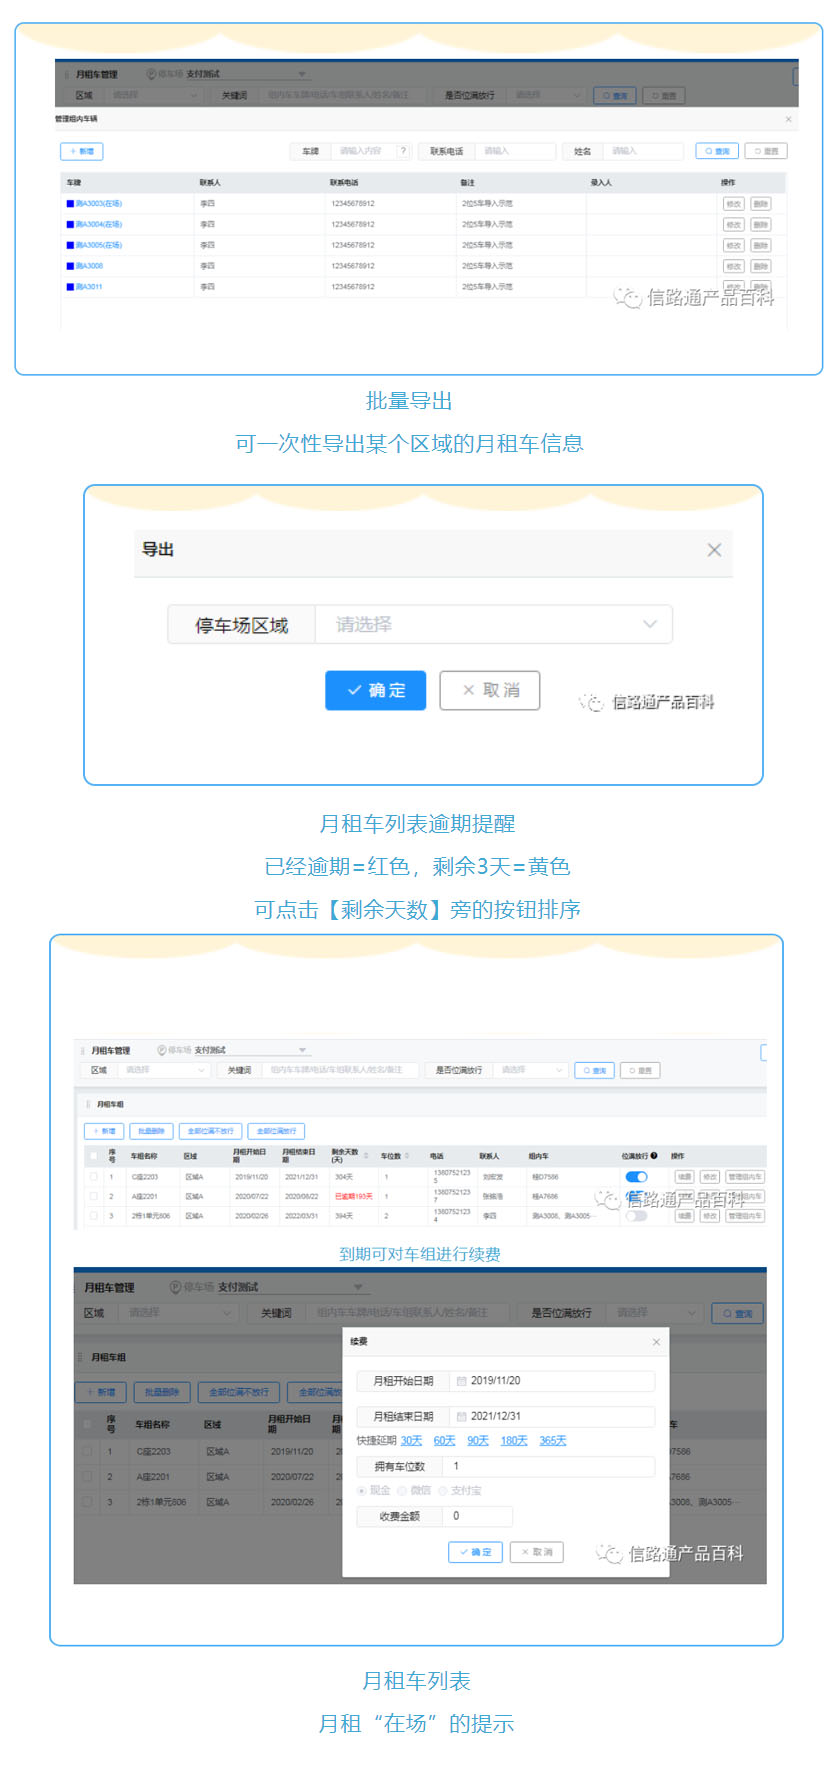Close the 导出 dialog
The height and width of the screenshot is (1783, 840).
point(714,550)
